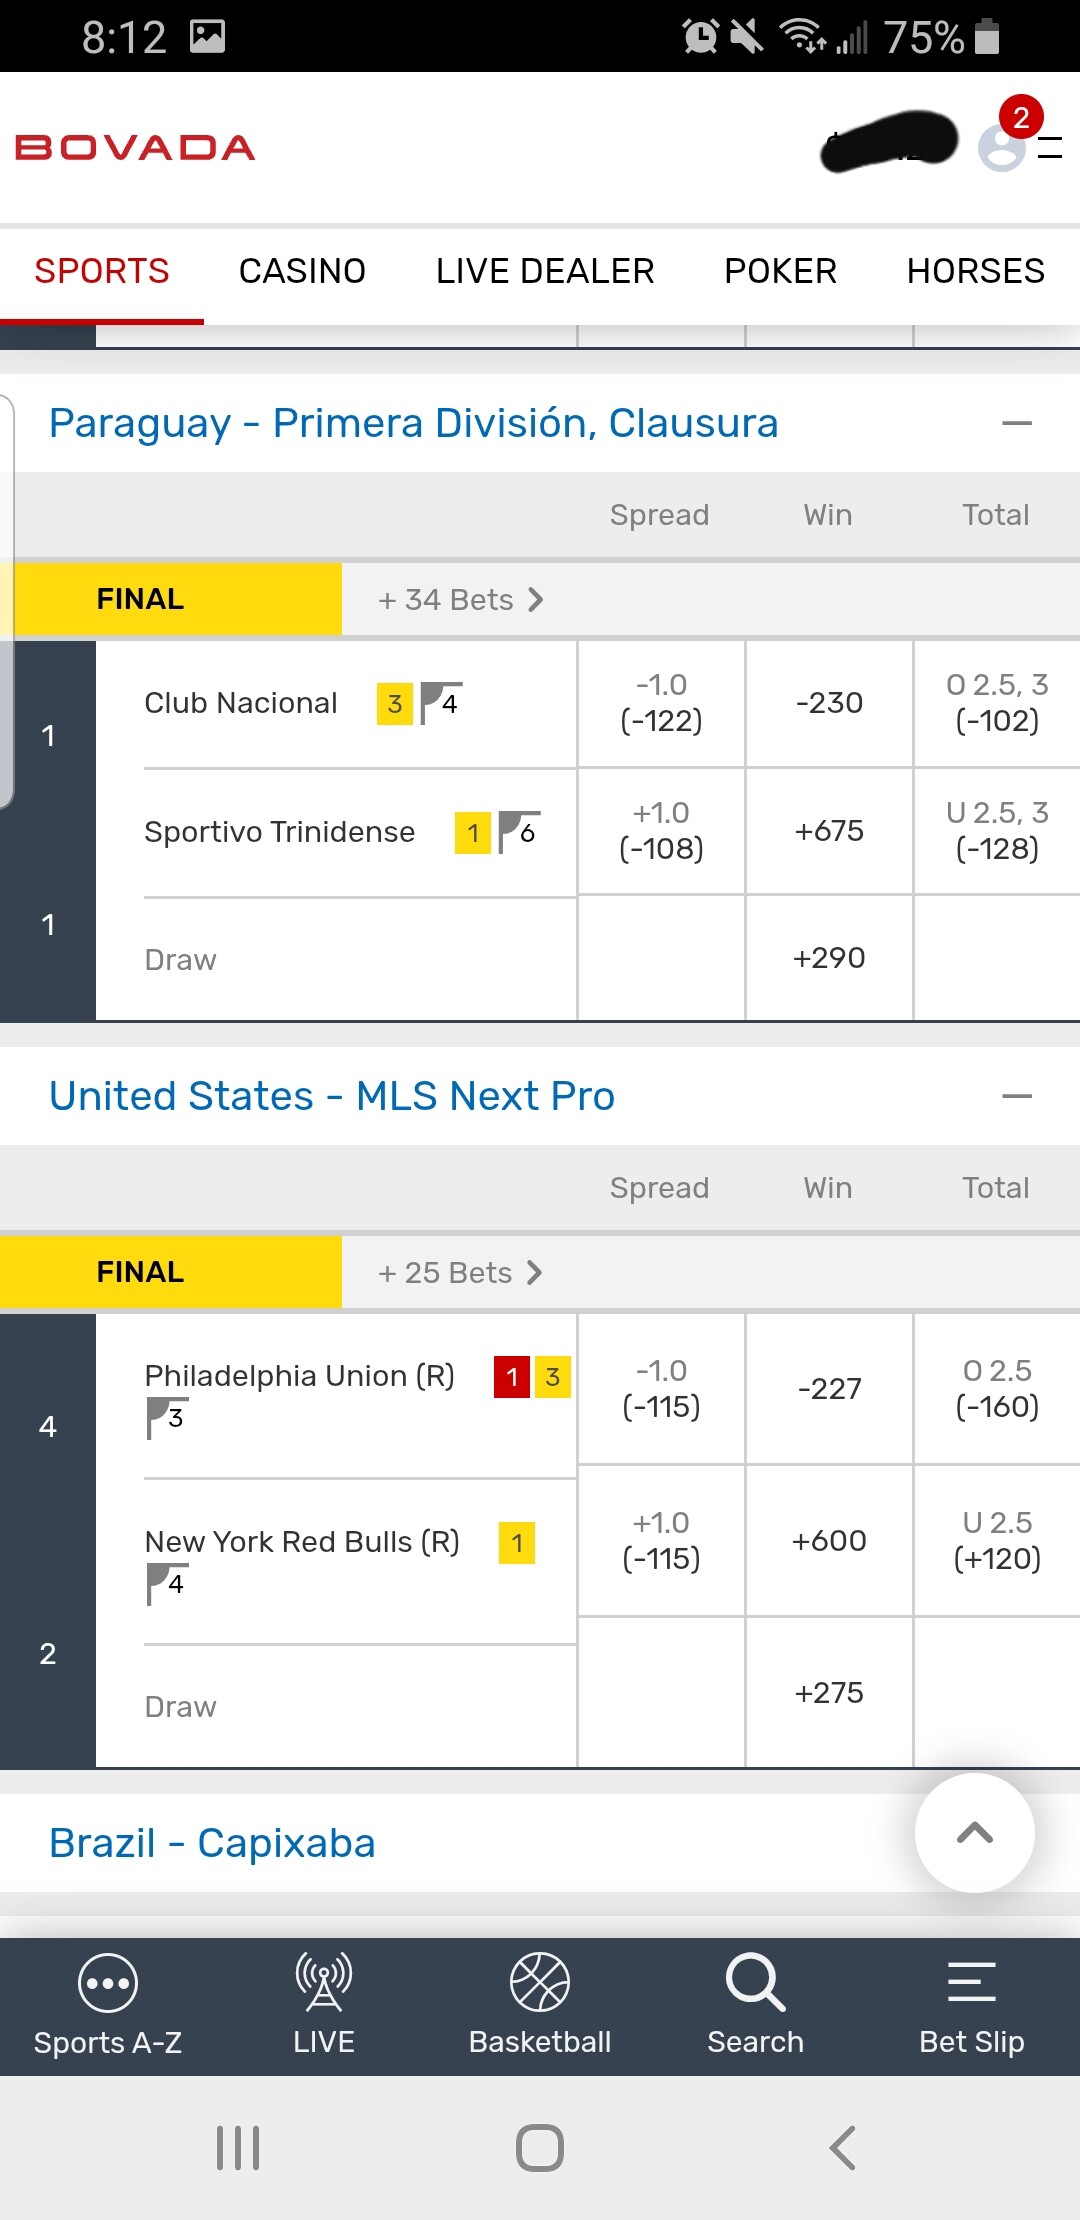This screenshot has height=2220, width=1080.
Task: Open the user account profile icon
Action: point(1002,148)
